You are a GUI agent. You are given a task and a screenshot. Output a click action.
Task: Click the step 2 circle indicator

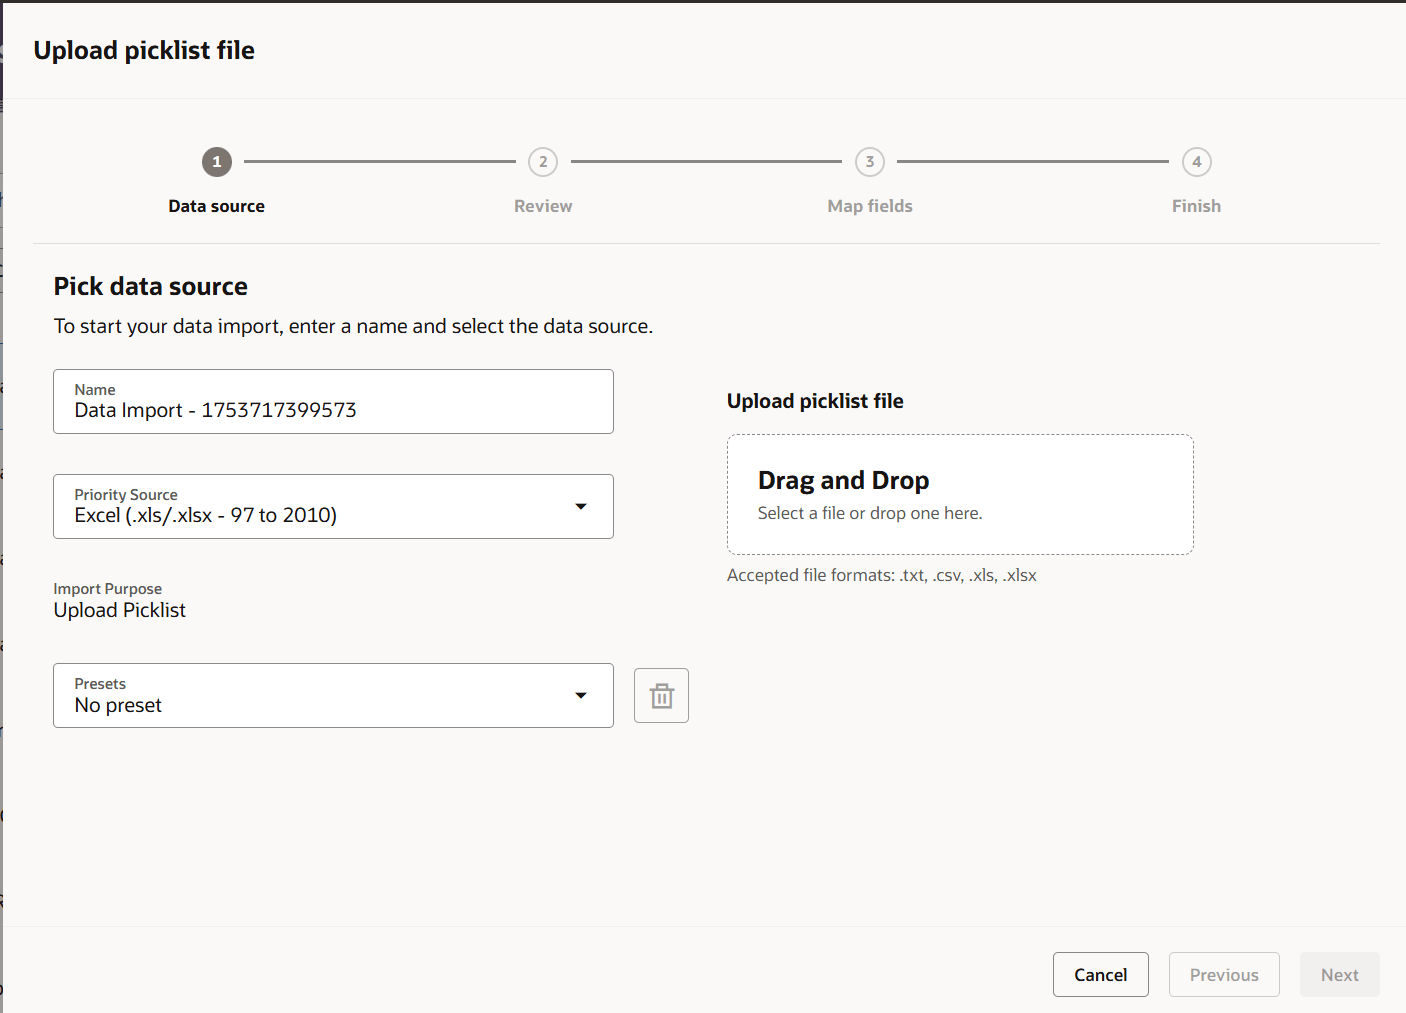click(x=543, y=162)
